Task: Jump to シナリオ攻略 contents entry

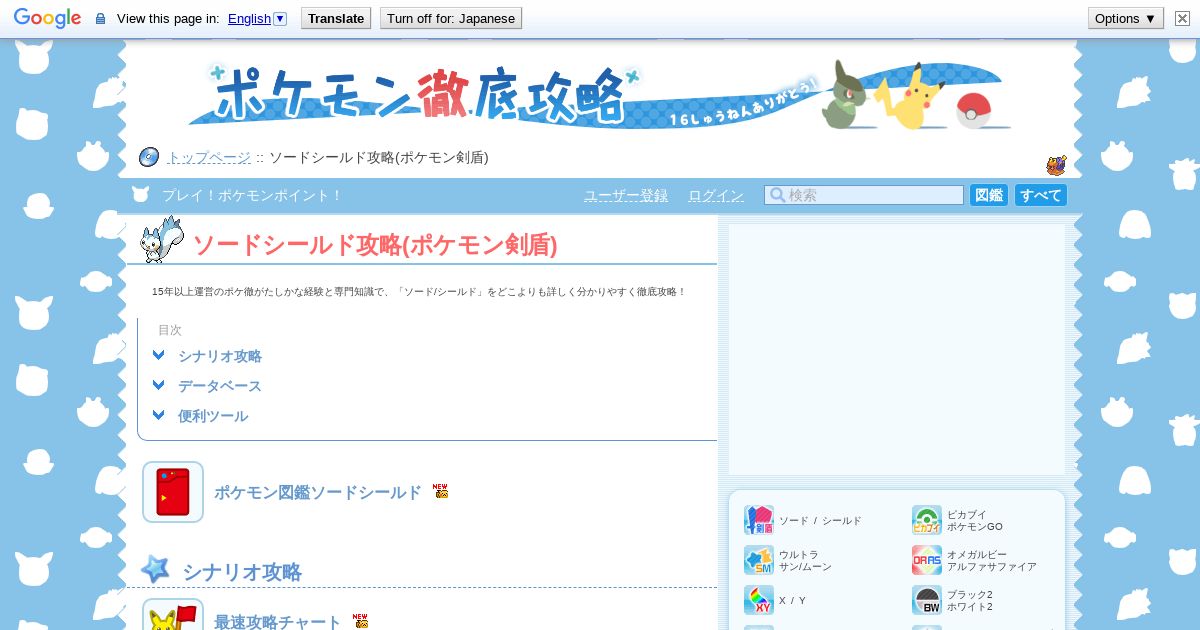Action: pos(220,356)
